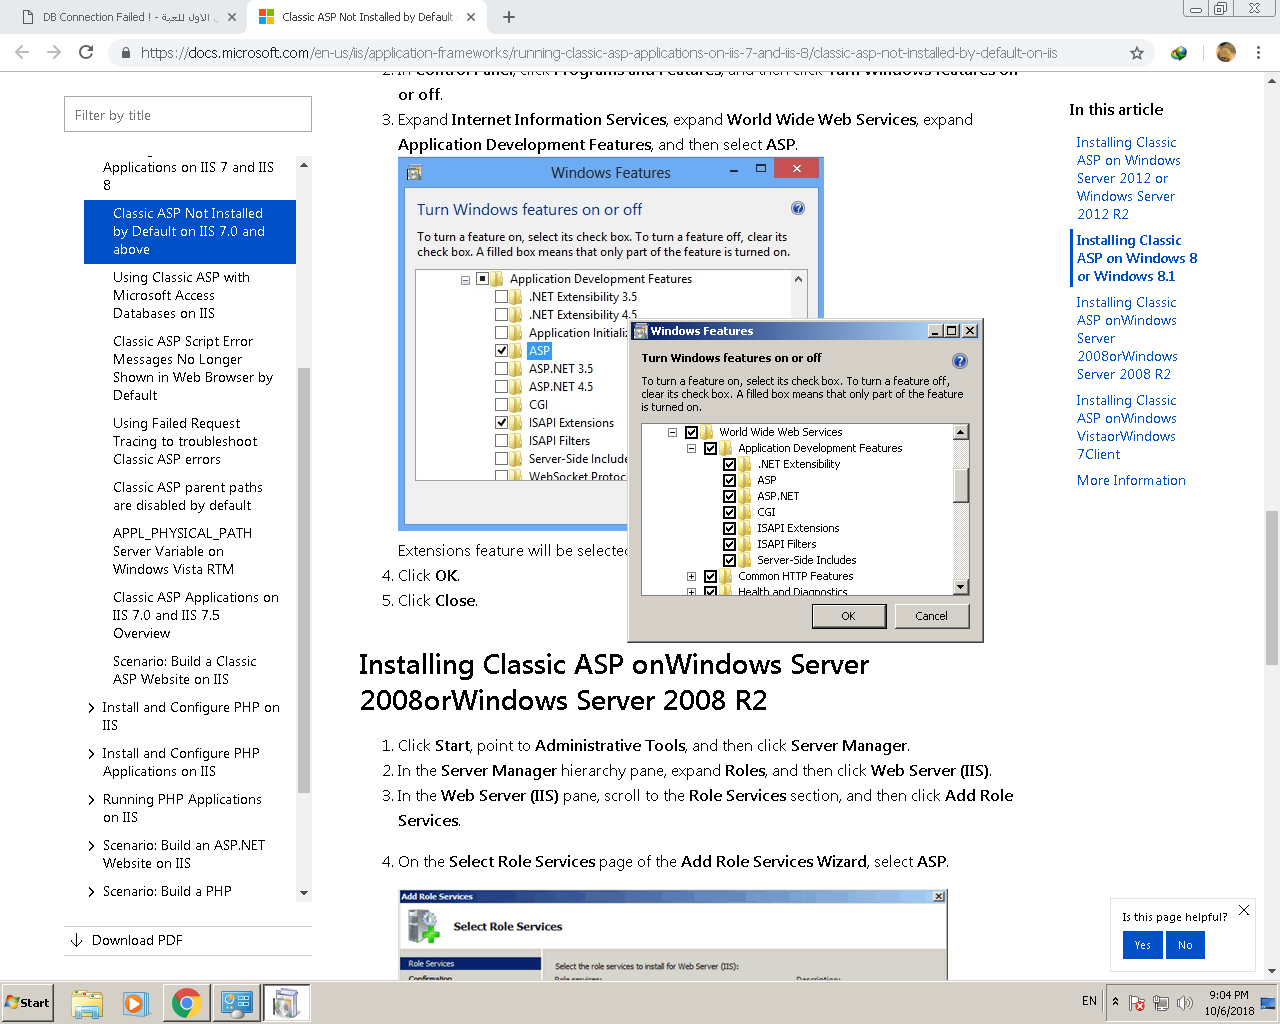Click the Download PDF arrow icon

[76, 940]
